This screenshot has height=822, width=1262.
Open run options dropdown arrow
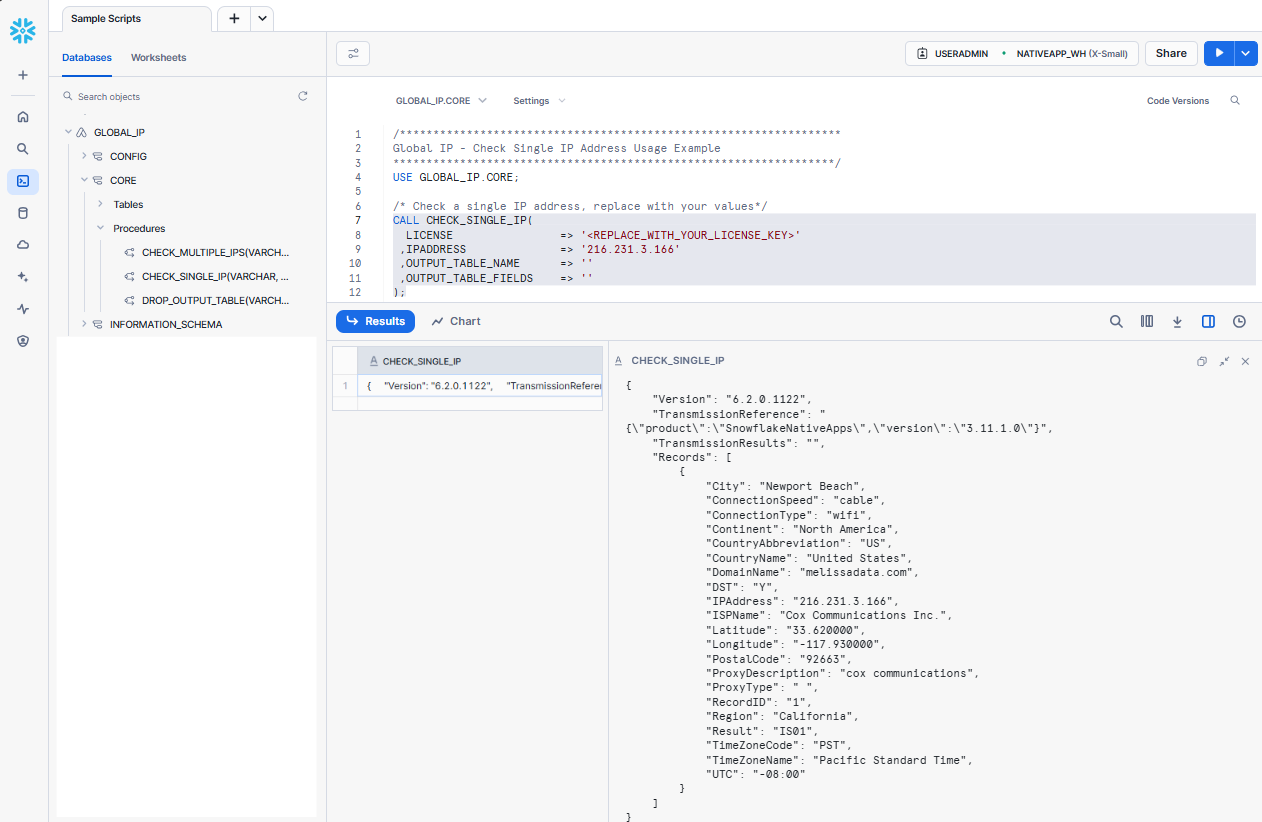[1246, 53]
